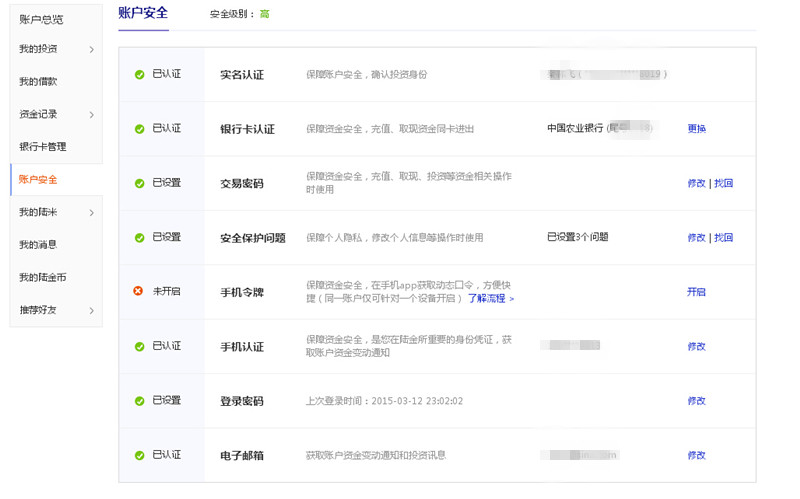Click the 安全级别 label in the header
The width and height of the screenshot is (800, 499).
[230, 14]
